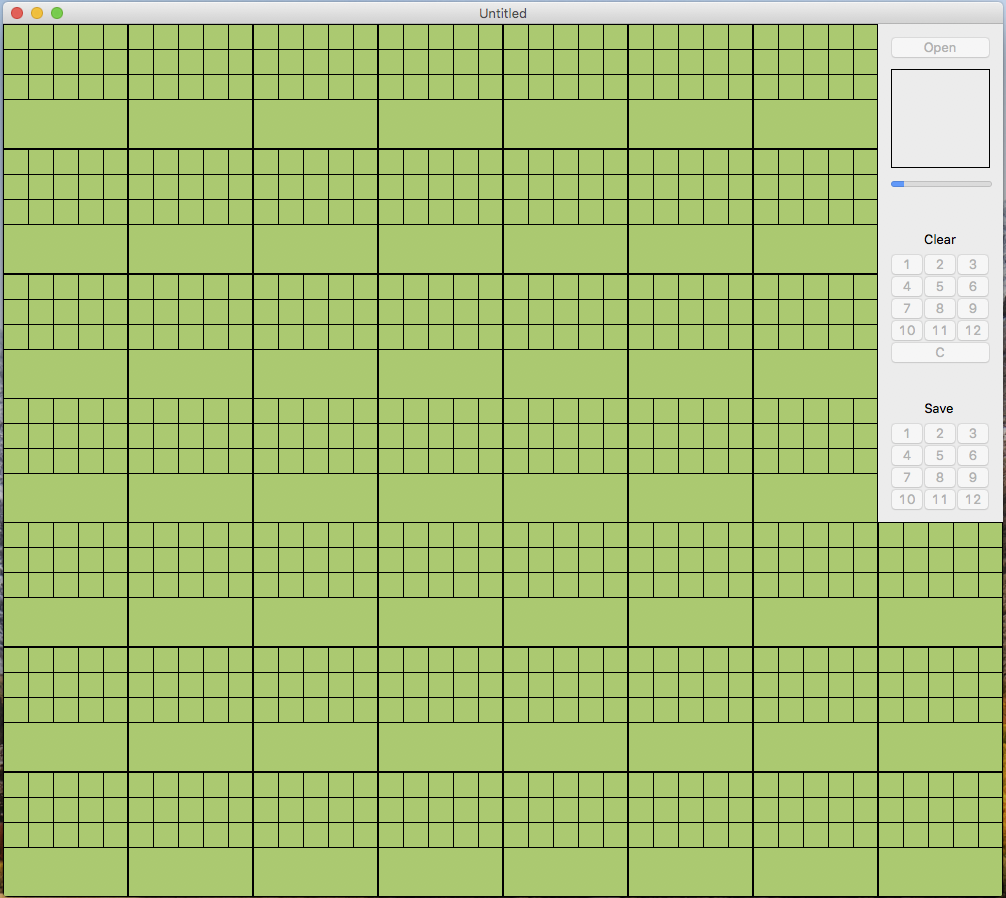
Task: Click the empty preview image box
Action: tap(940, 119)
